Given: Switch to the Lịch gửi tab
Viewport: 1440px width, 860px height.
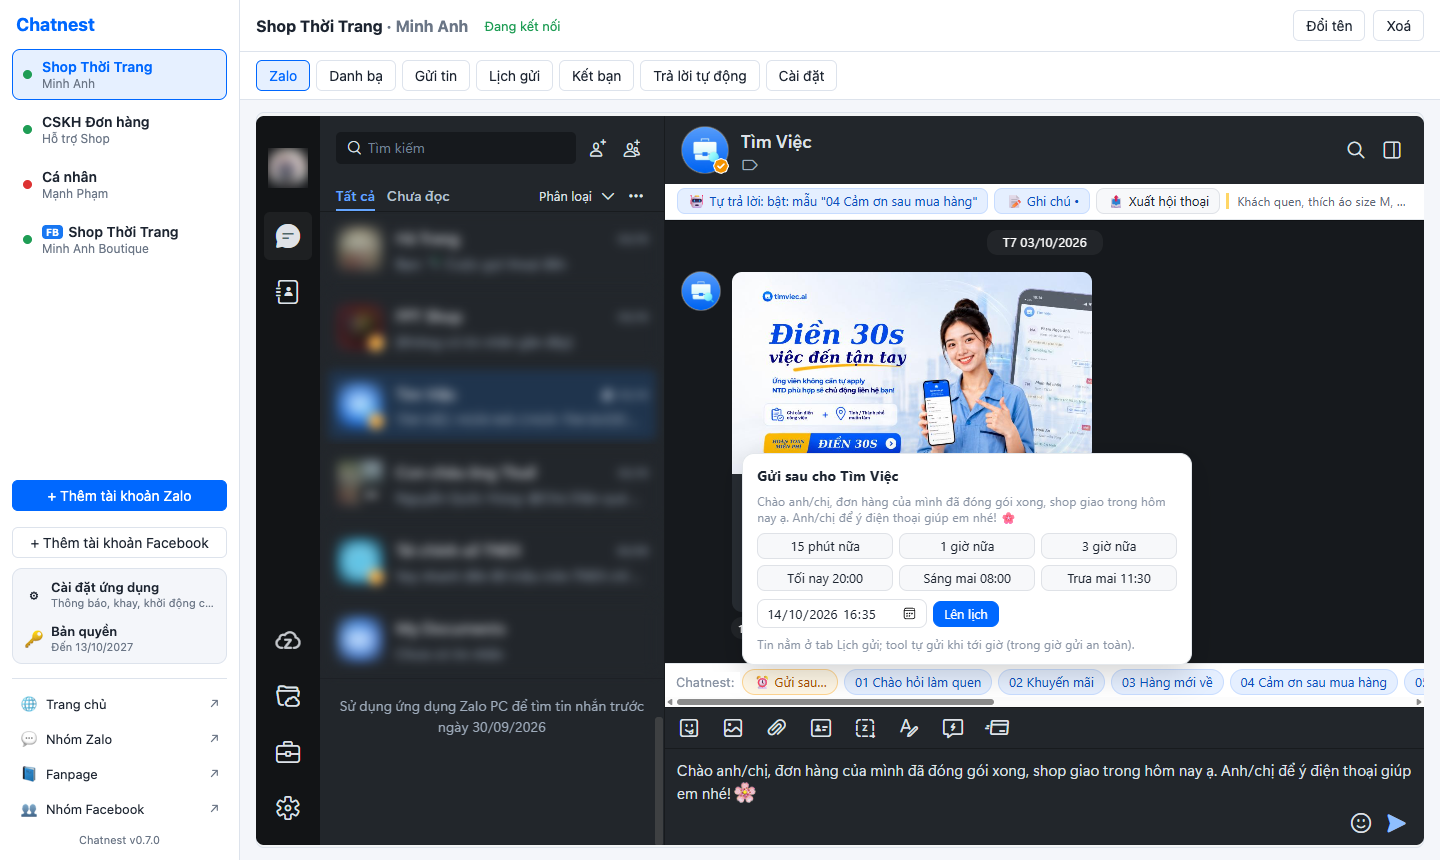Looking at the screenshot, I should [514, 76].
